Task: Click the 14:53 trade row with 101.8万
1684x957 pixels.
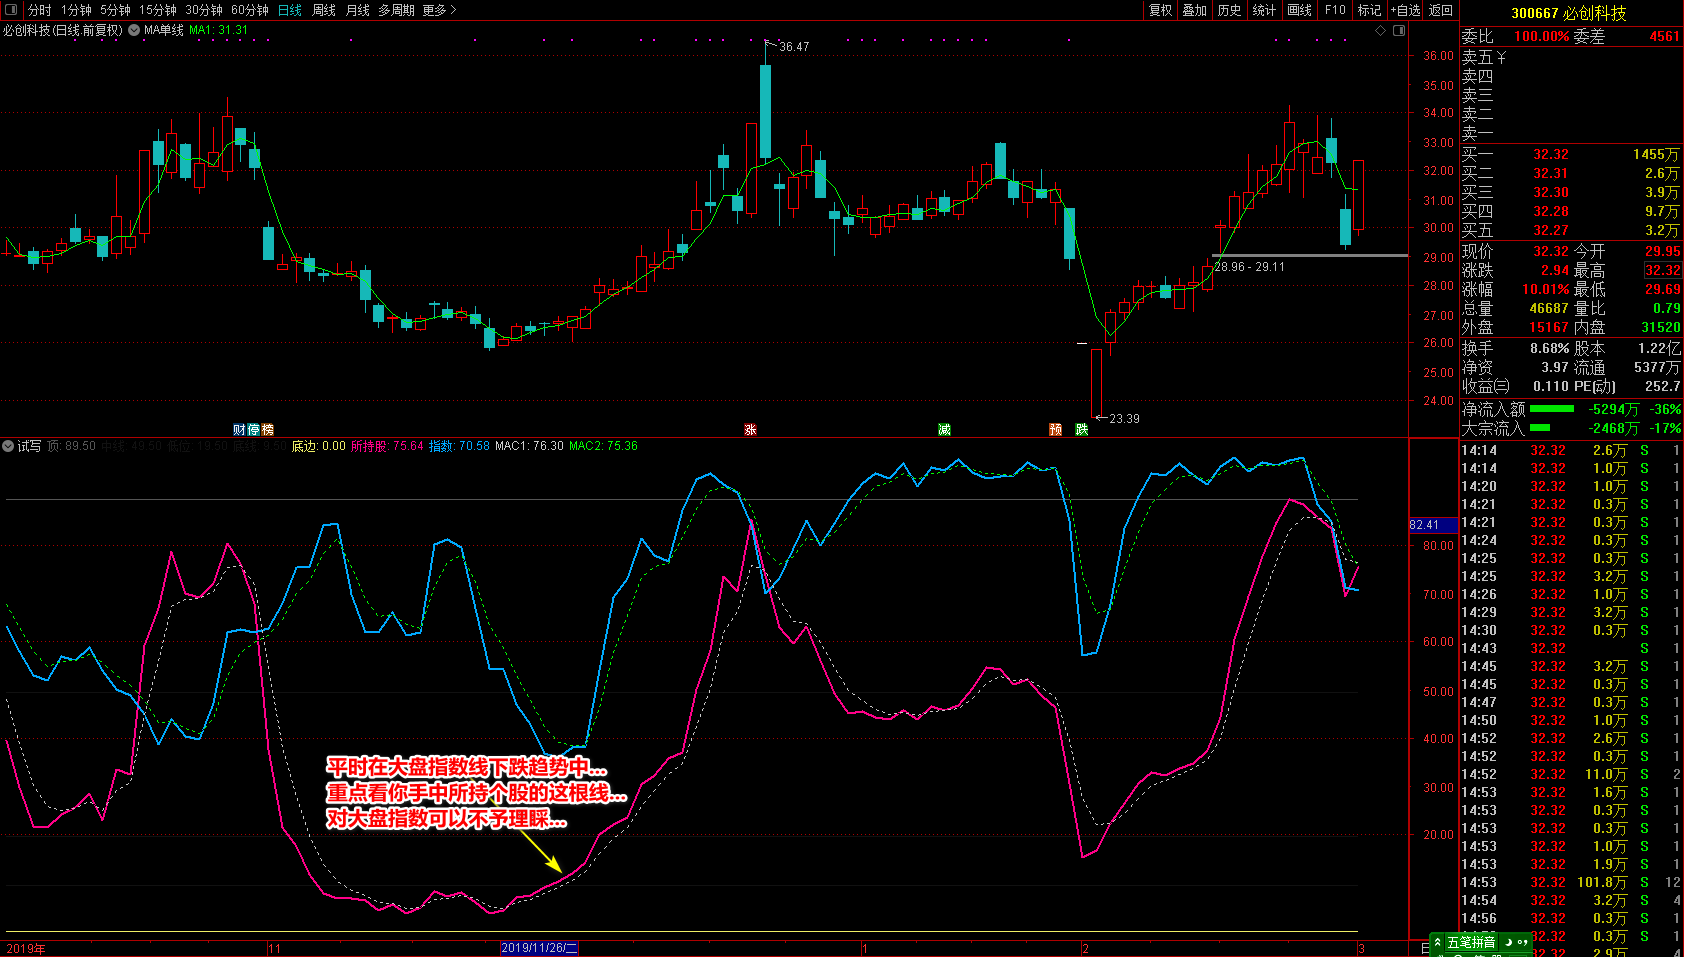Action: coord(1571,882)
